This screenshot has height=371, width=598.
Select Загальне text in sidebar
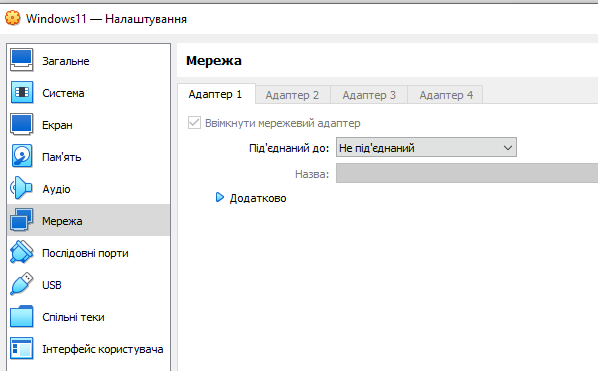(66, 61)
